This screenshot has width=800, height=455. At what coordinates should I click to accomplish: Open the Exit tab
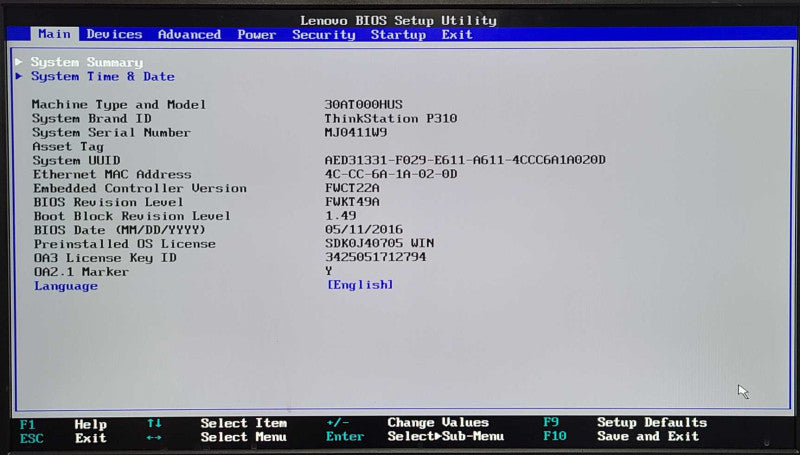457,35
